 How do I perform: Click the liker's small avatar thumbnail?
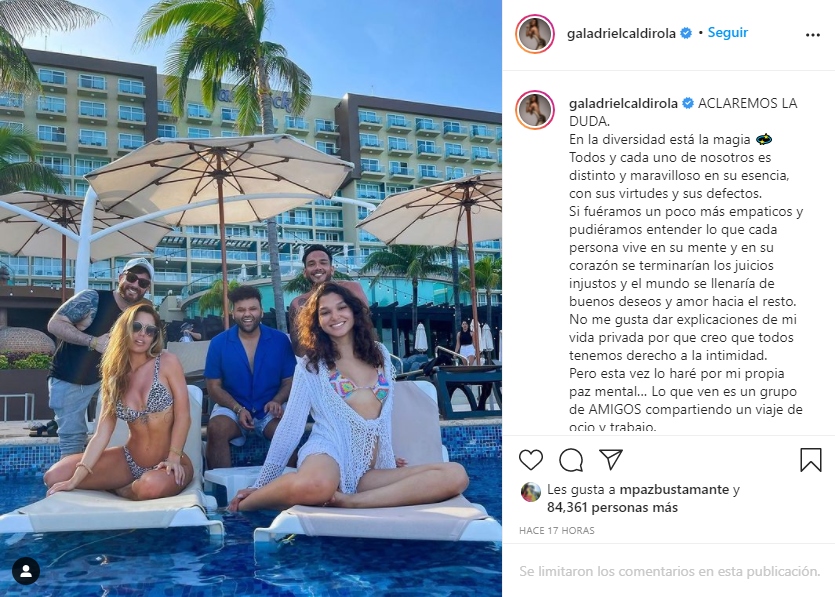click(x=530, y=493)
